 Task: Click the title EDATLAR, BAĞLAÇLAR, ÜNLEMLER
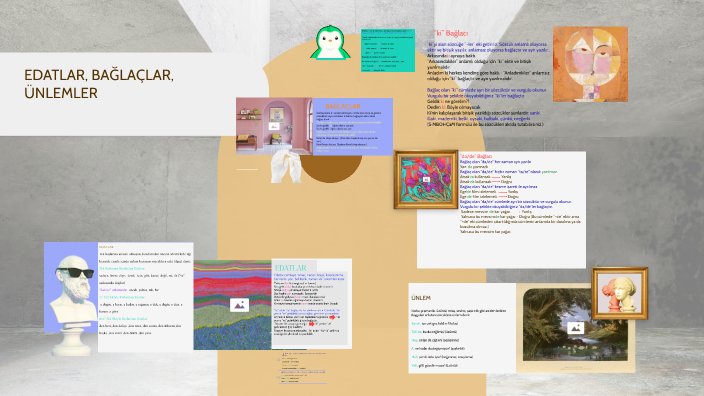pyautogui.click(x=99, y=84)
